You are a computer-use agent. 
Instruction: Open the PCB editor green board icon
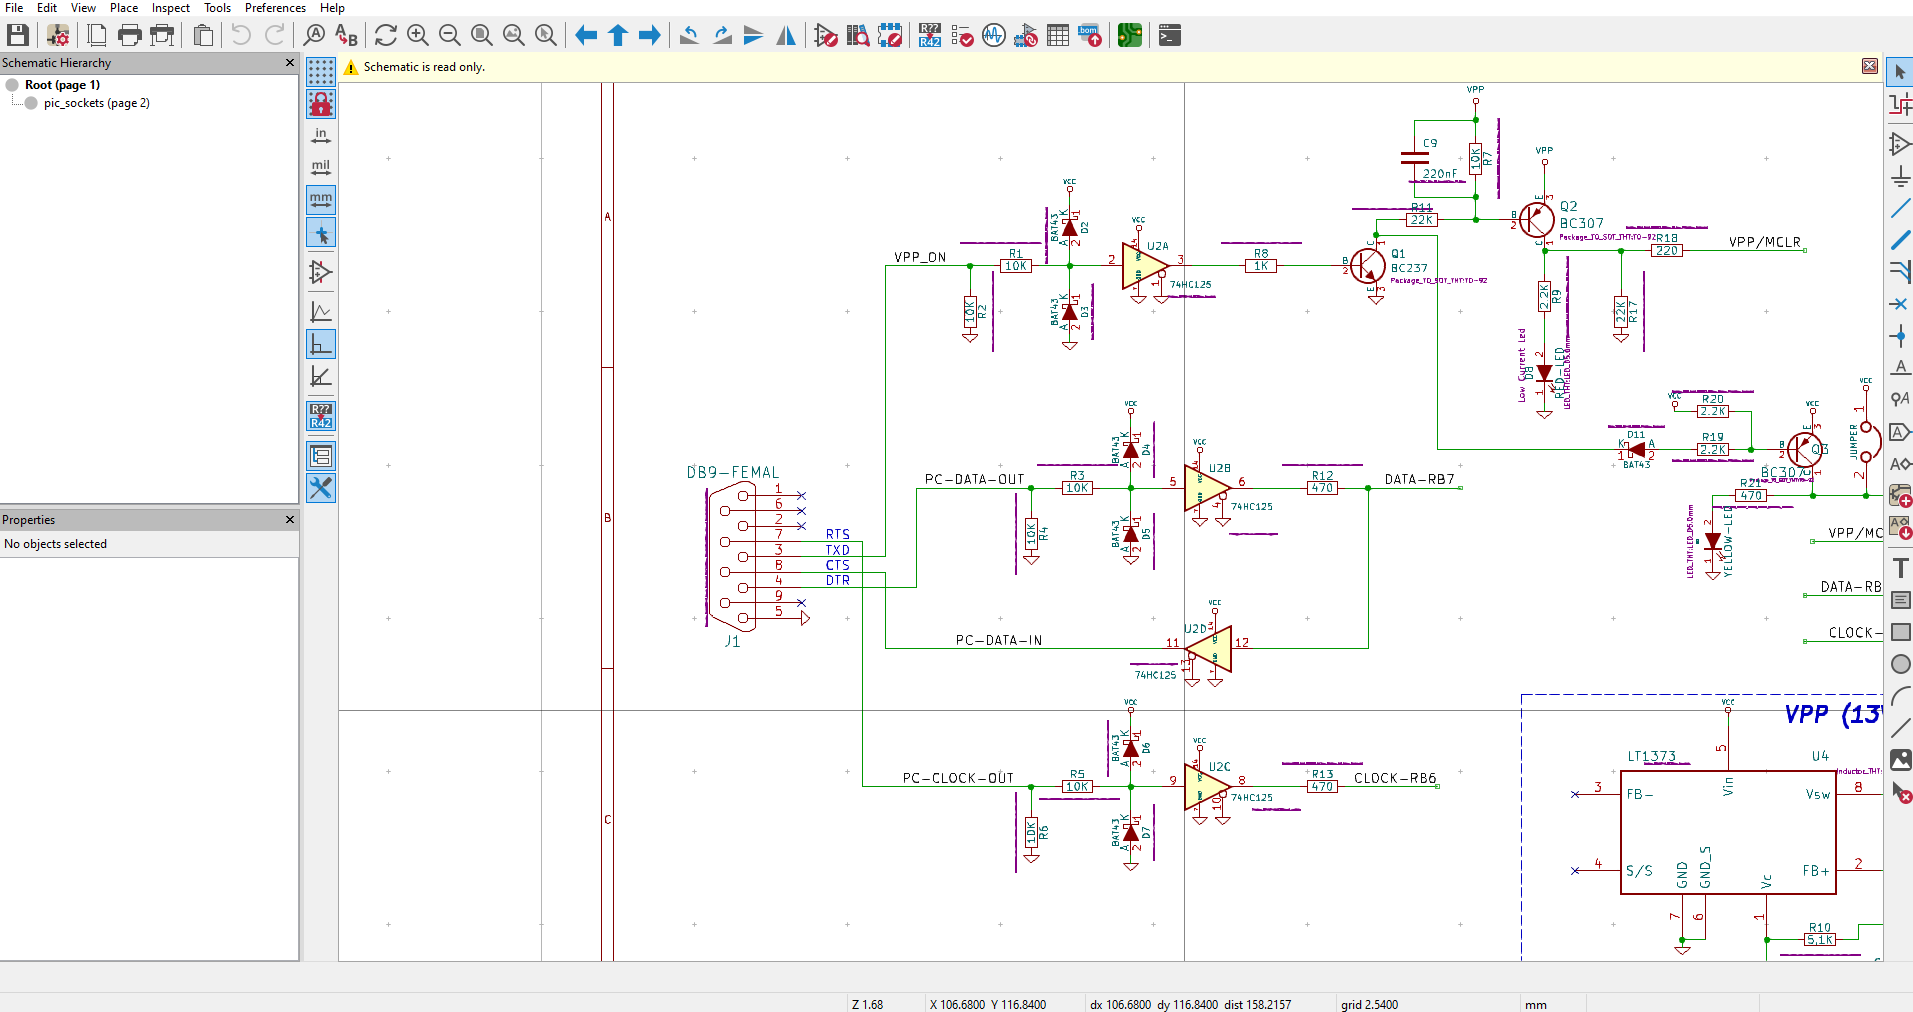[1130, 36]
